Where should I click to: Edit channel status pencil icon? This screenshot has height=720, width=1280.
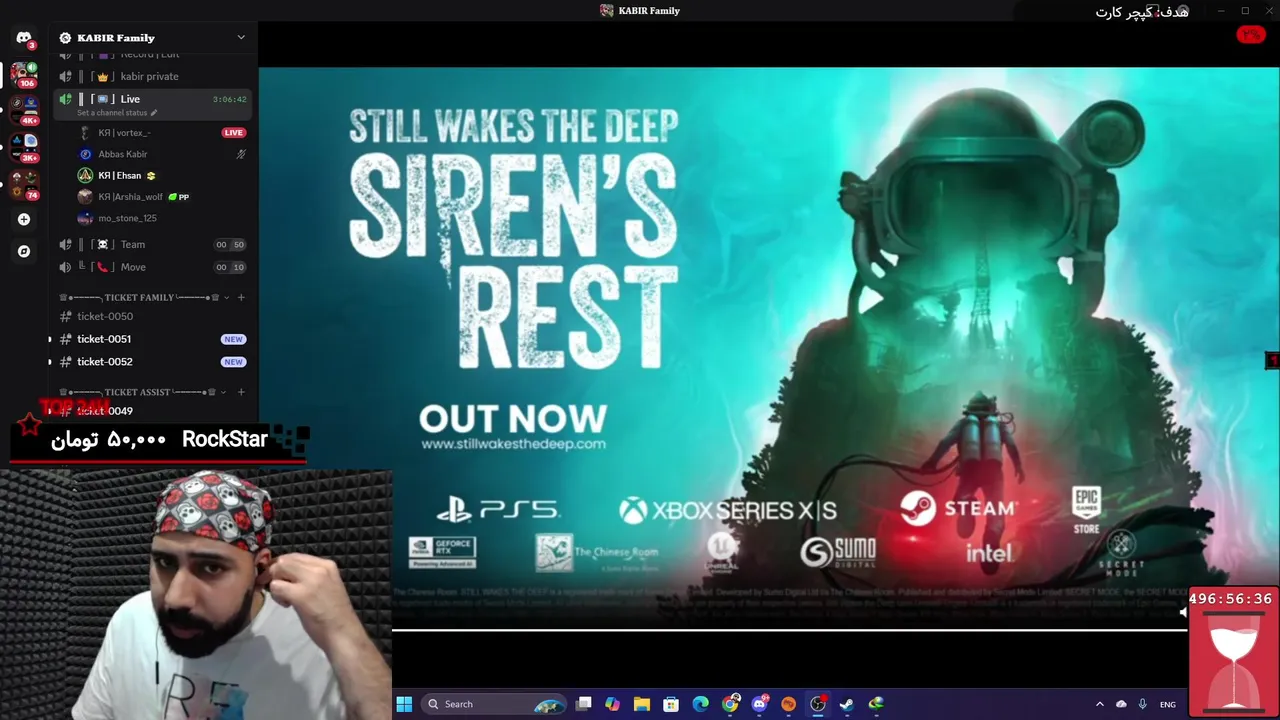point(153,113)
